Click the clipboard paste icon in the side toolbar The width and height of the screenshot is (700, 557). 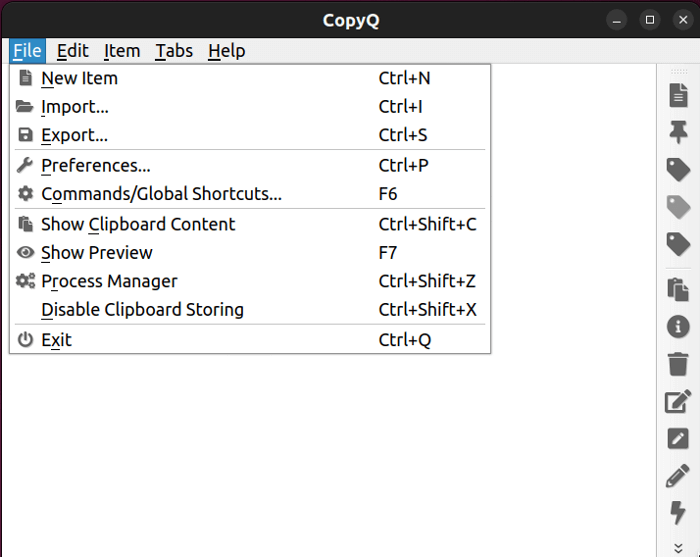click(x=678, y=289)
